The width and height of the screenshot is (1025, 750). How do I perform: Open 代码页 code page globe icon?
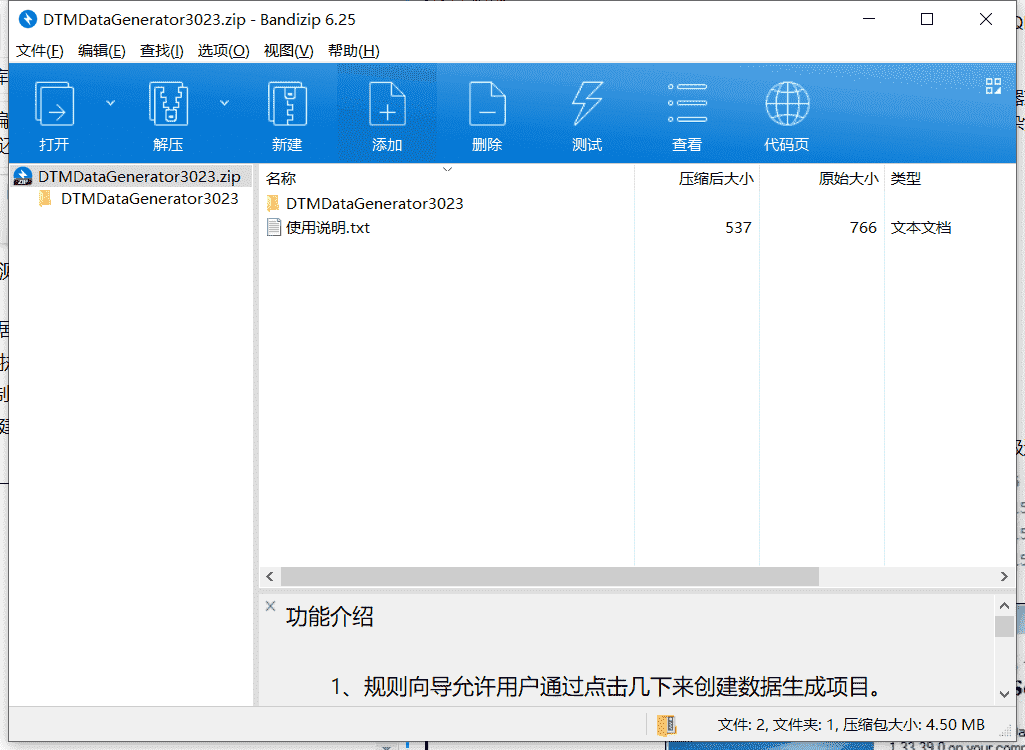coord(787,103)
